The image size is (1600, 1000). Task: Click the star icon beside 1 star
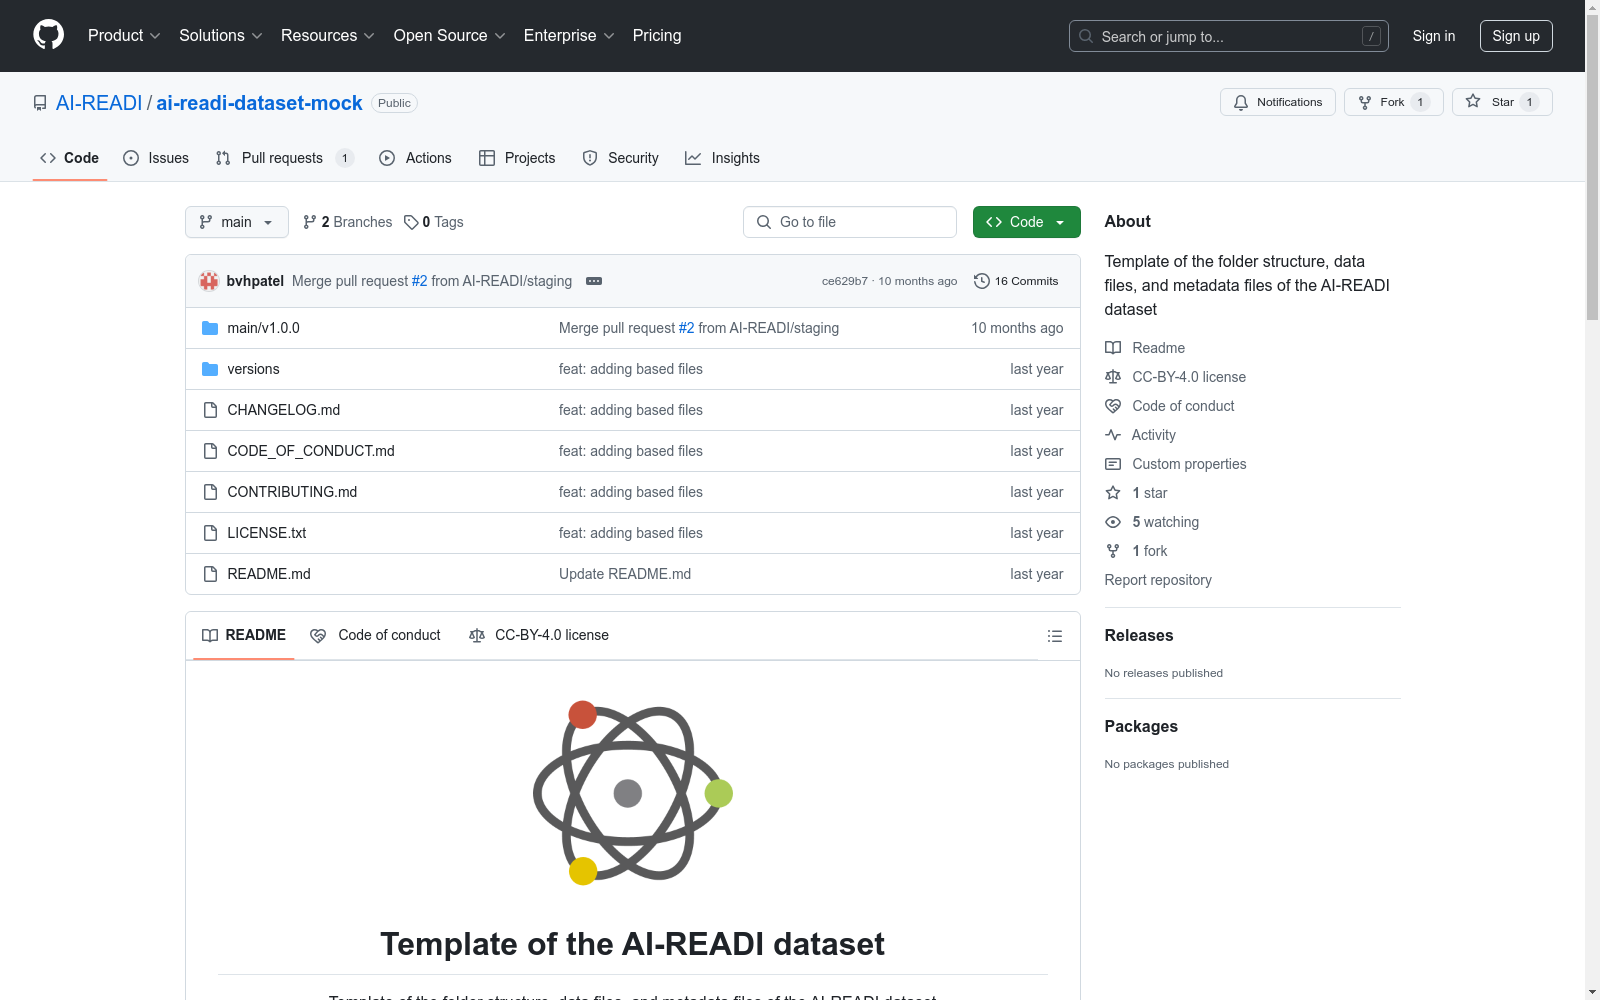(1113, 493)
